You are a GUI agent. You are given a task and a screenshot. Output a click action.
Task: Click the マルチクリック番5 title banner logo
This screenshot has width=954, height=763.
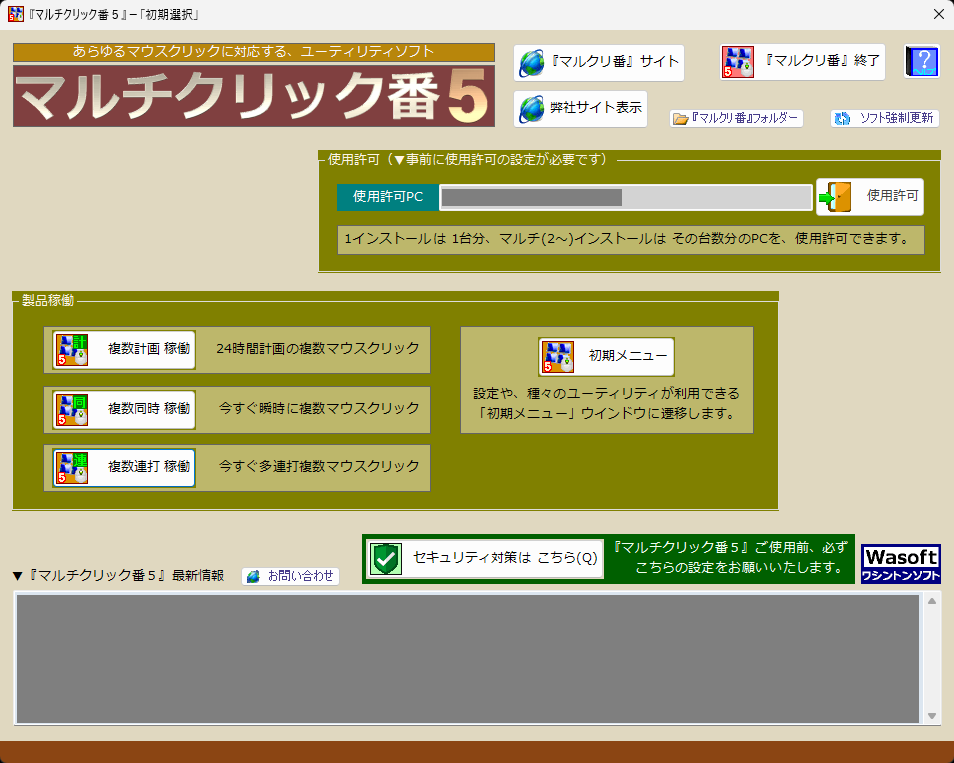pyautogui.click(x=254, y=96)
